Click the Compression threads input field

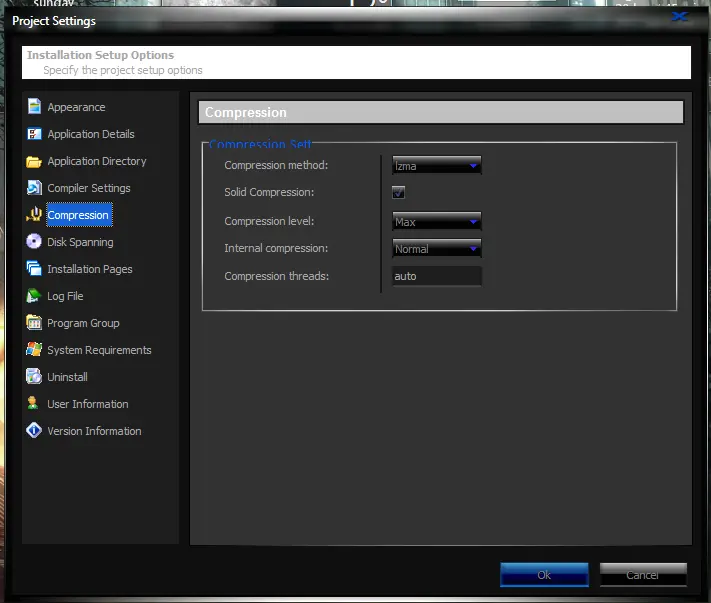click(436, 276)
